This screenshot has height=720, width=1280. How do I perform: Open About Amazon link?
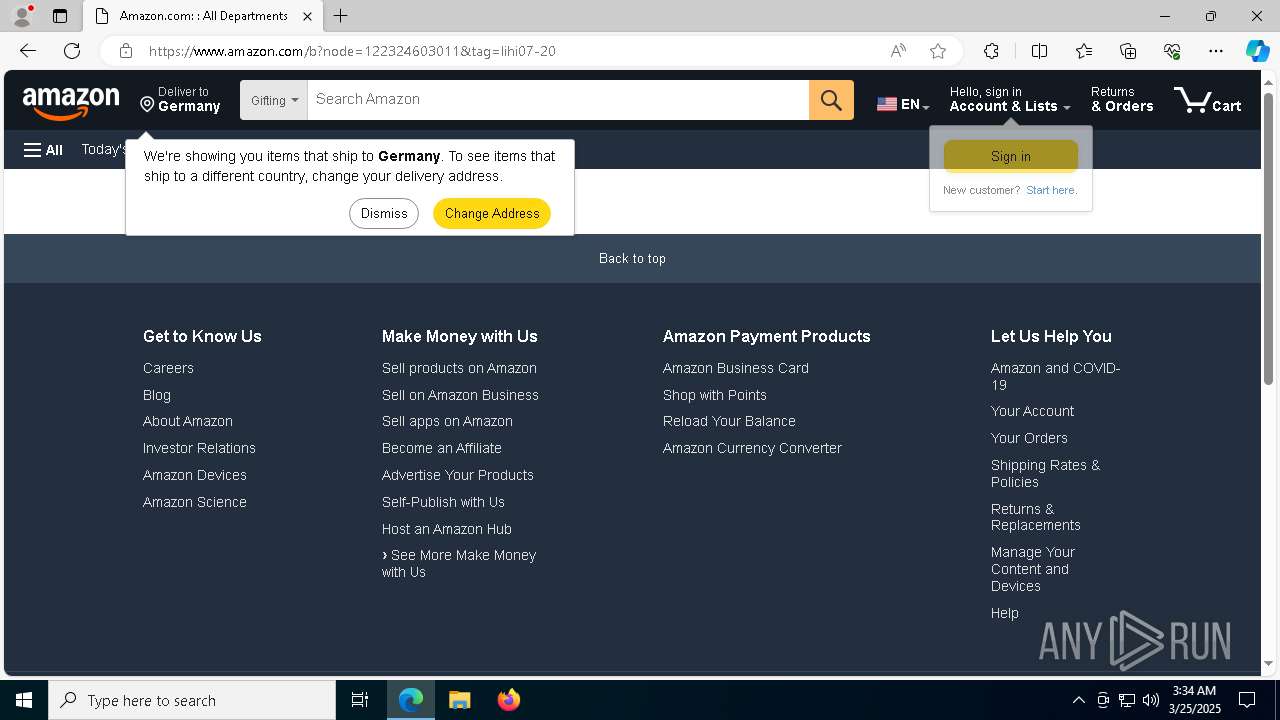pos(188,421)
